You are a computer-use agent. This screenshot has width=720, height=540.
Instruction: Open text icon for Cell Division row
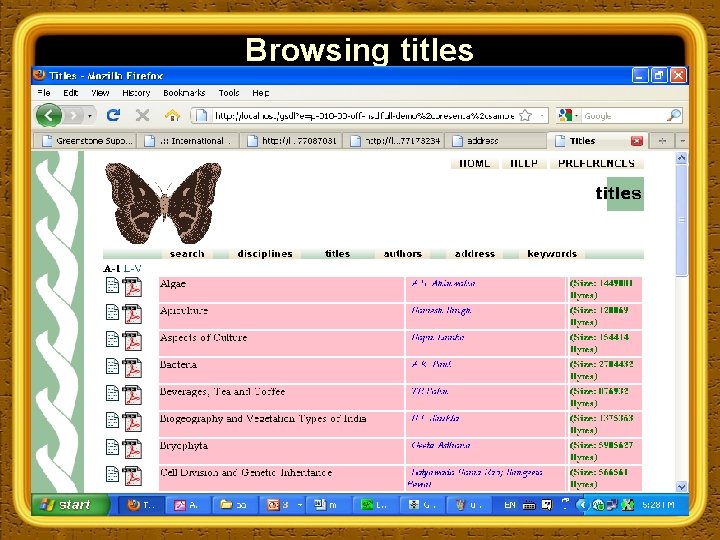pos(112,474)
